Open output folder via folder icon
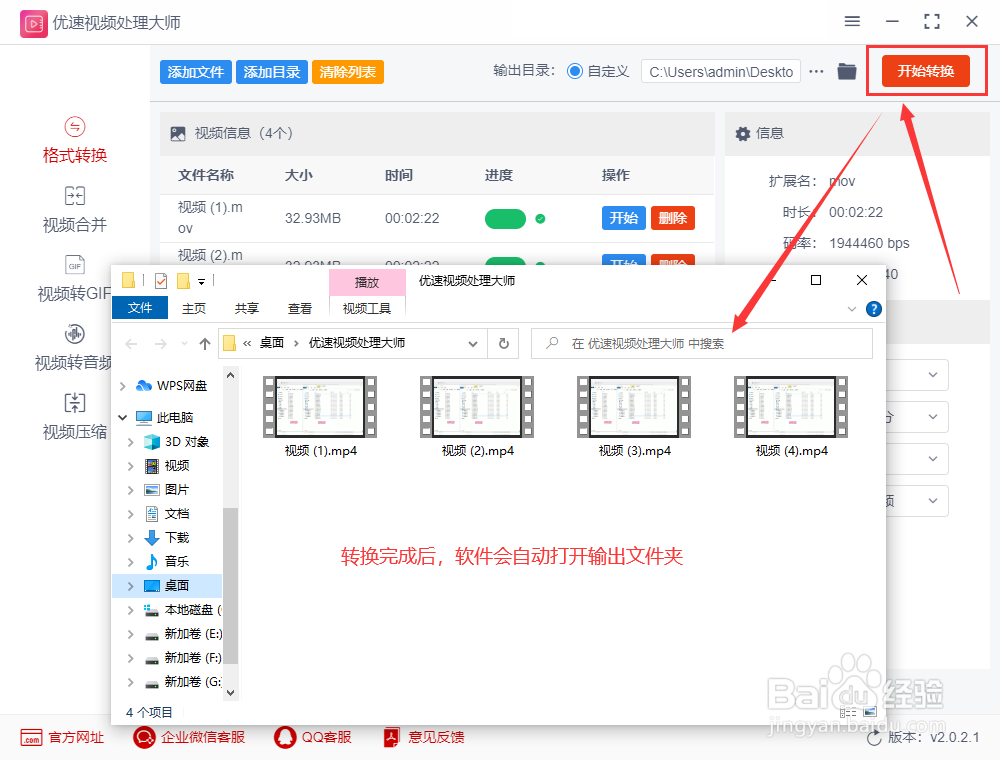This screenshot has height=760, width=1000. [x=847, y=71]
